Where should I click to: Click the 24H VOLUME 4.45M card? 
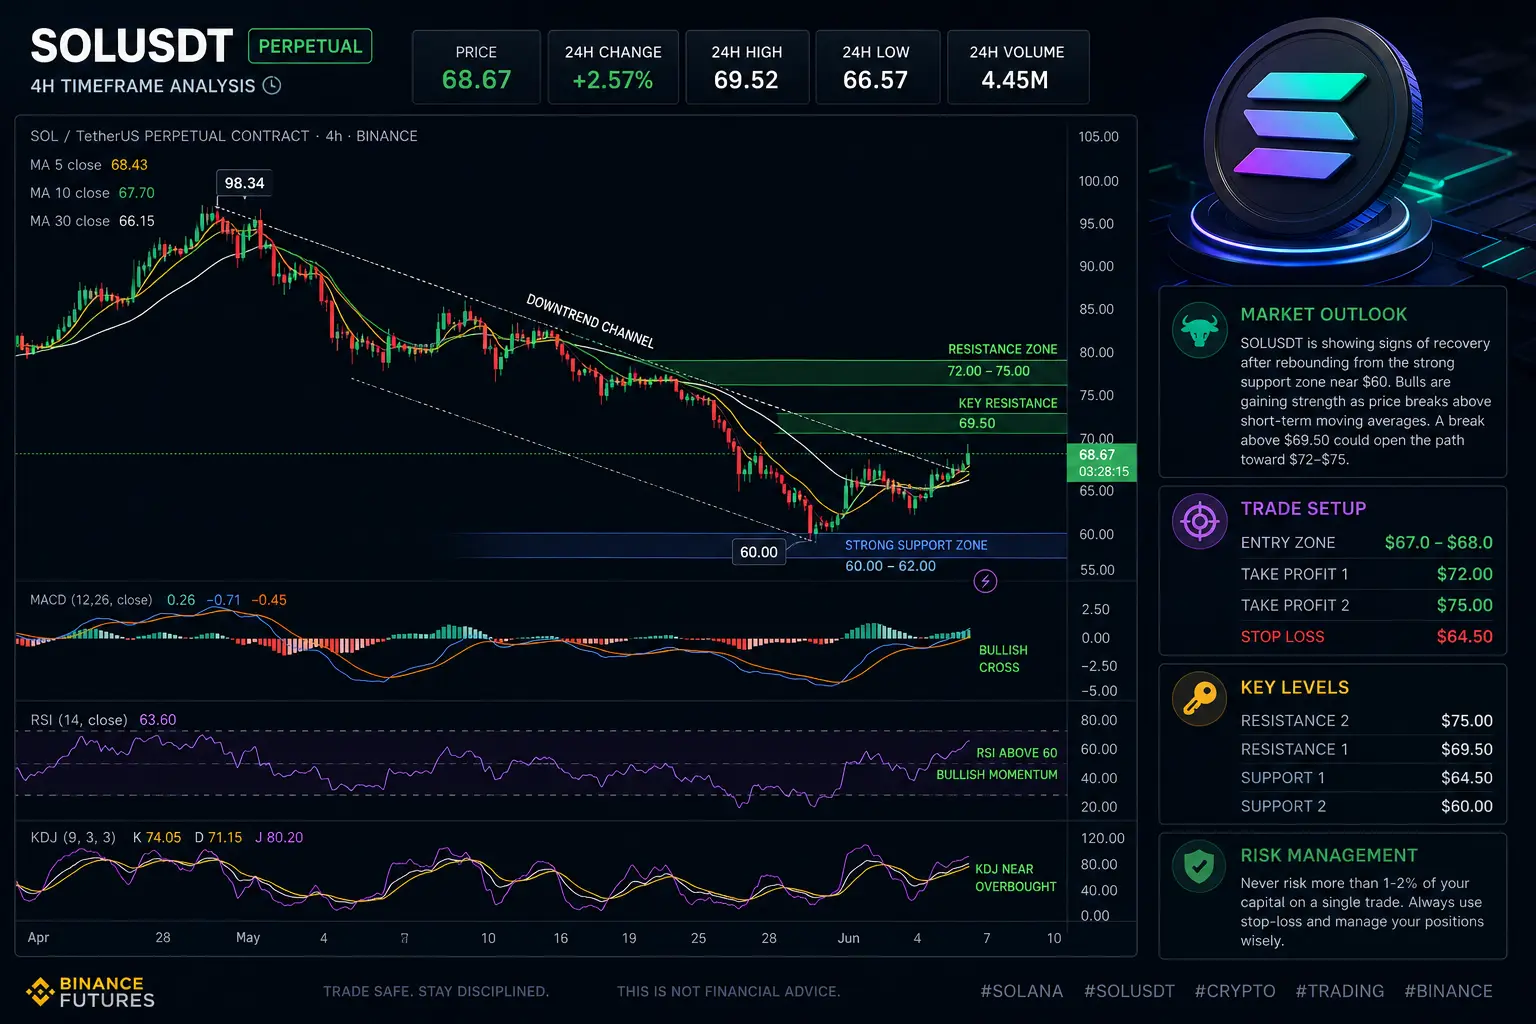click(x=1017, y=67)
